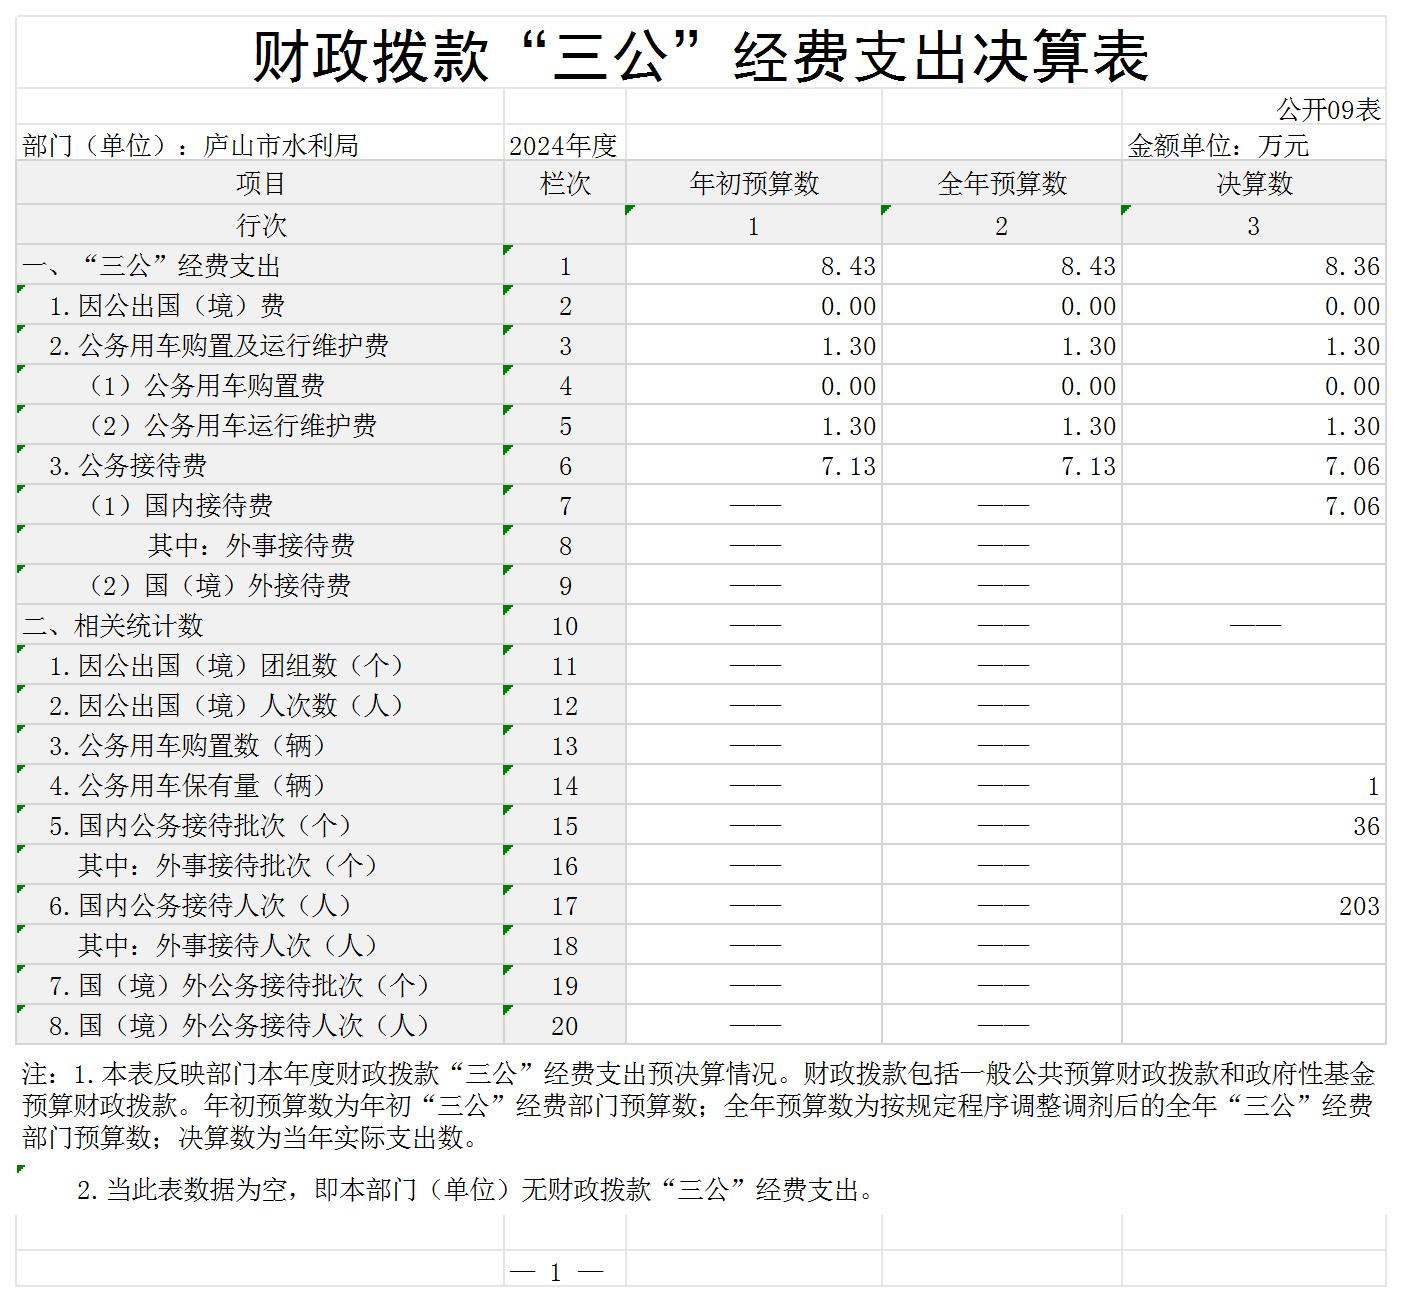Click the 决算数 column header
Screen dimensions: 1402x1302
click(1253, 184)
